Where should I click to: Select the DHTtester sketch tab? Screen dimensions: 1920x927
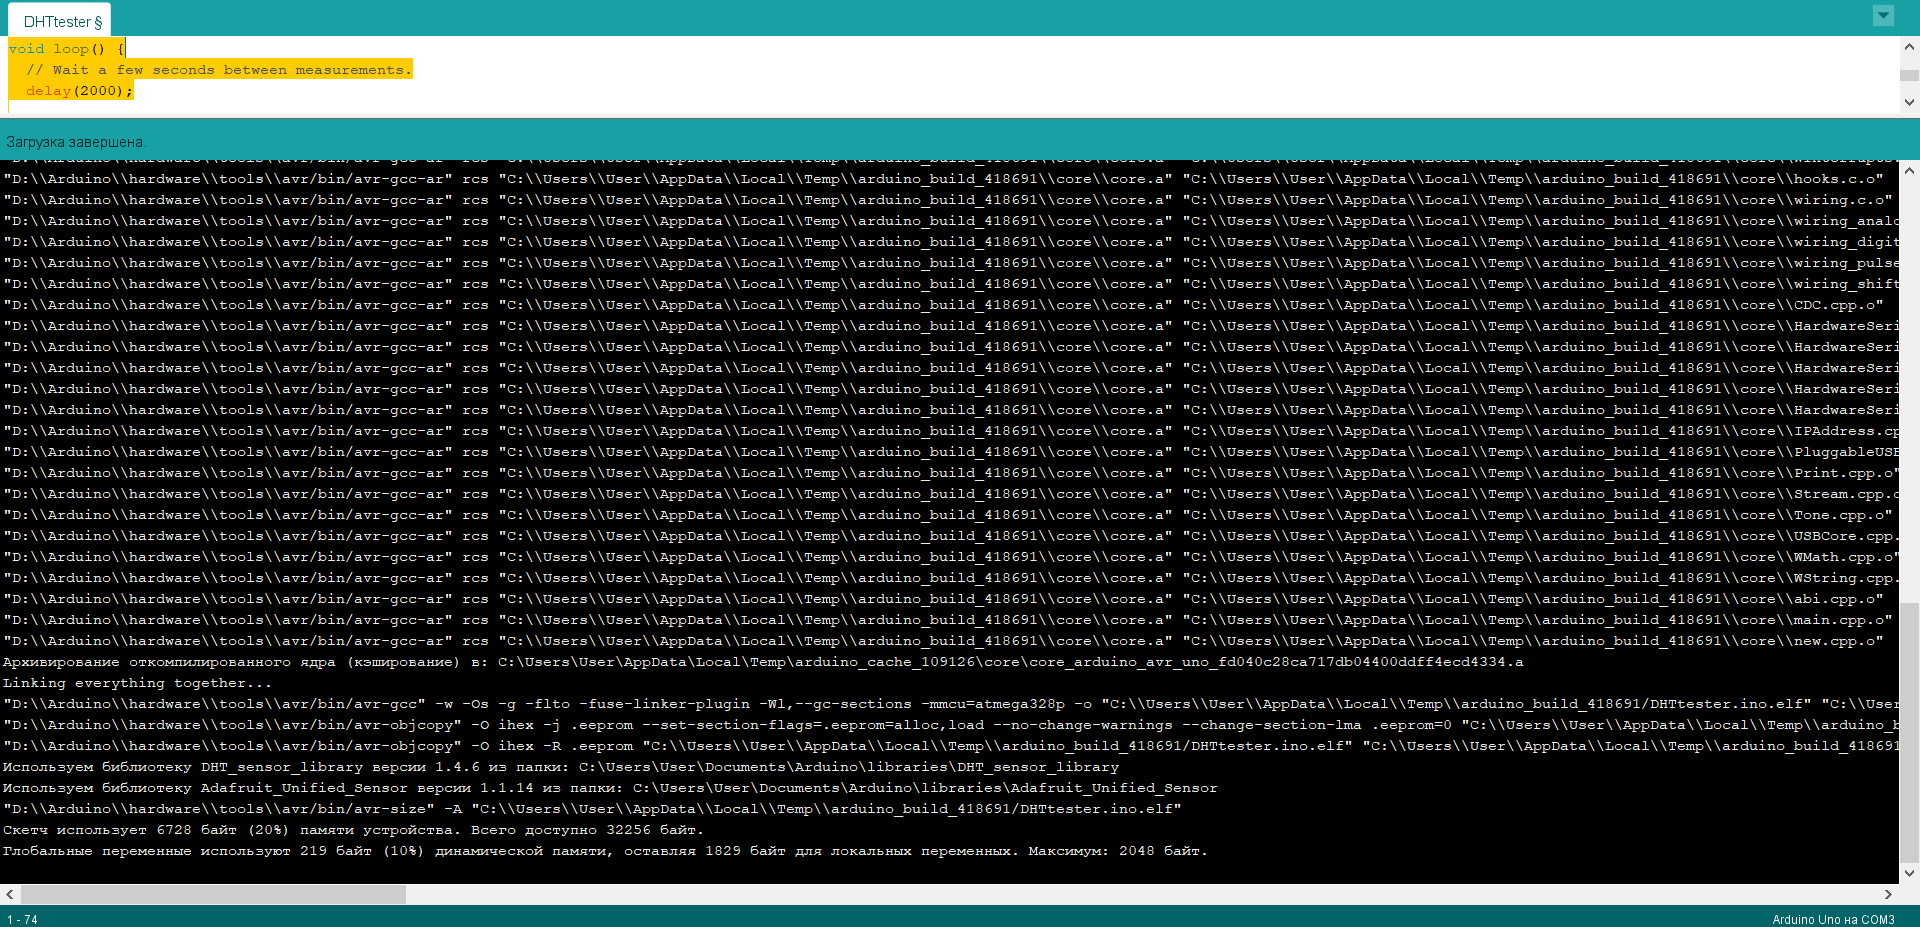coord(62,21)
